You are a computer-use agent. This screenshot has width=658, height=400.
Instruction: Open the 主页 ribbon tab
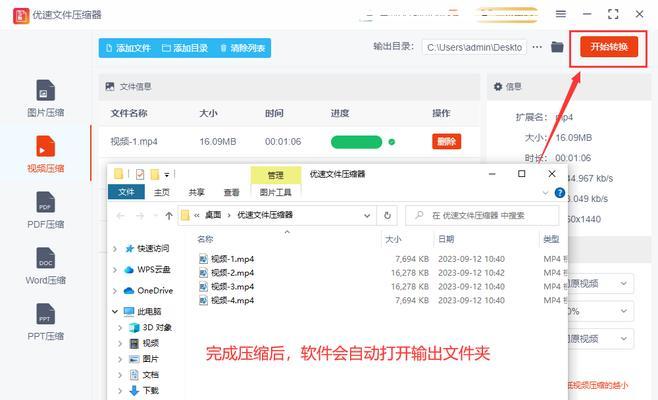click(162, 192)
